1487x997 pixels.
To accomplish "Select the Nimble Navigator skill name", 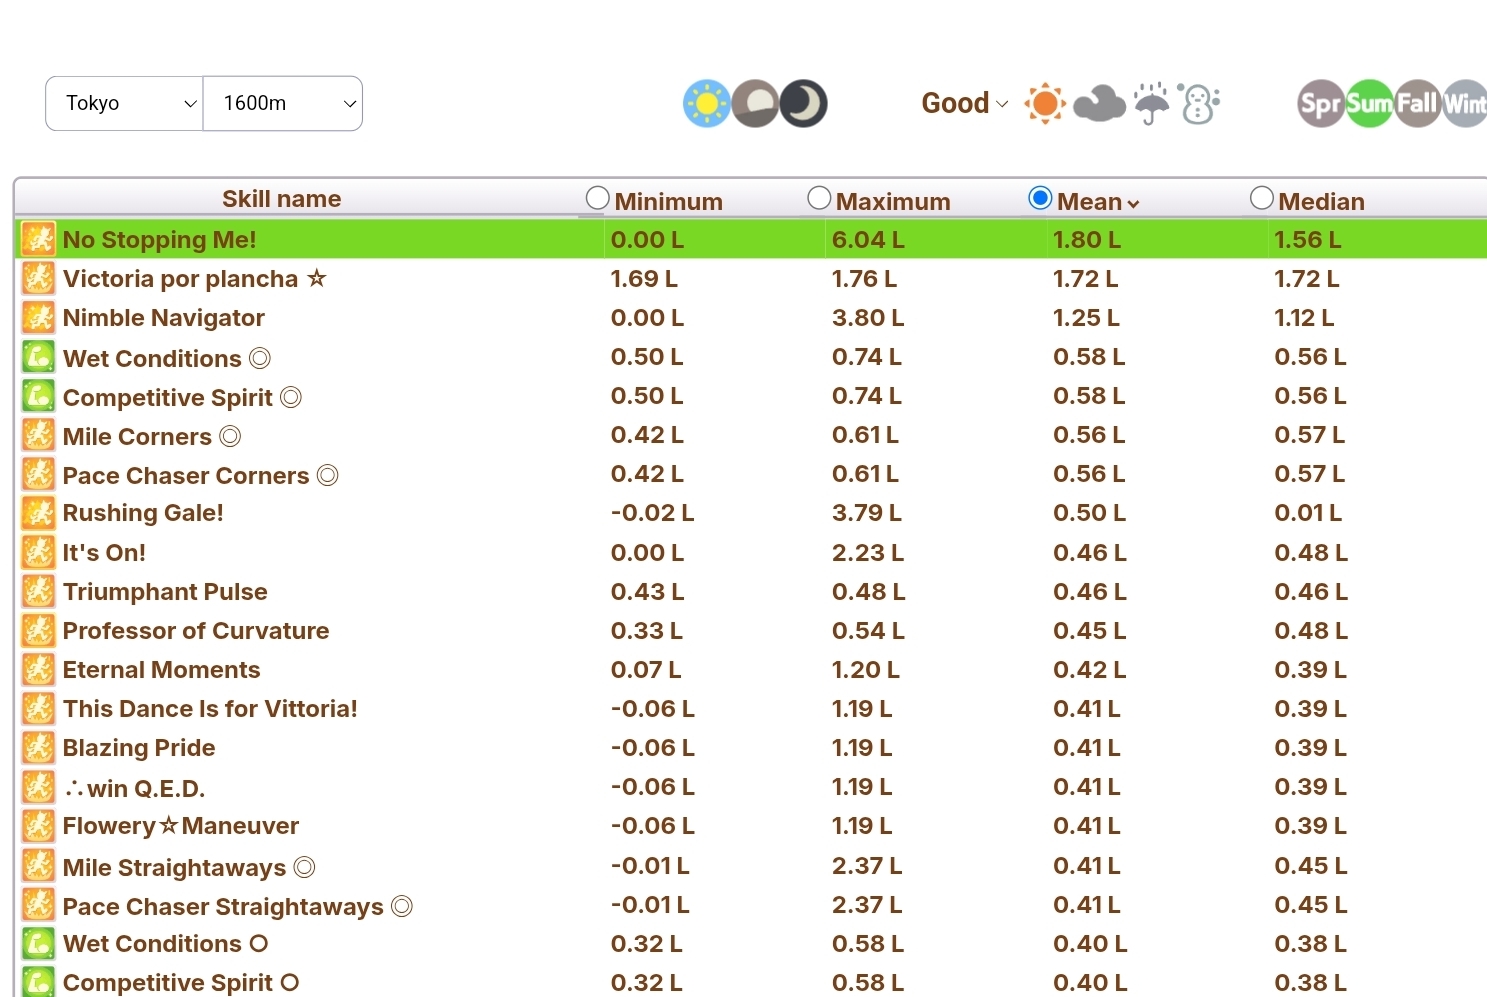I will [x=163, y=317].
